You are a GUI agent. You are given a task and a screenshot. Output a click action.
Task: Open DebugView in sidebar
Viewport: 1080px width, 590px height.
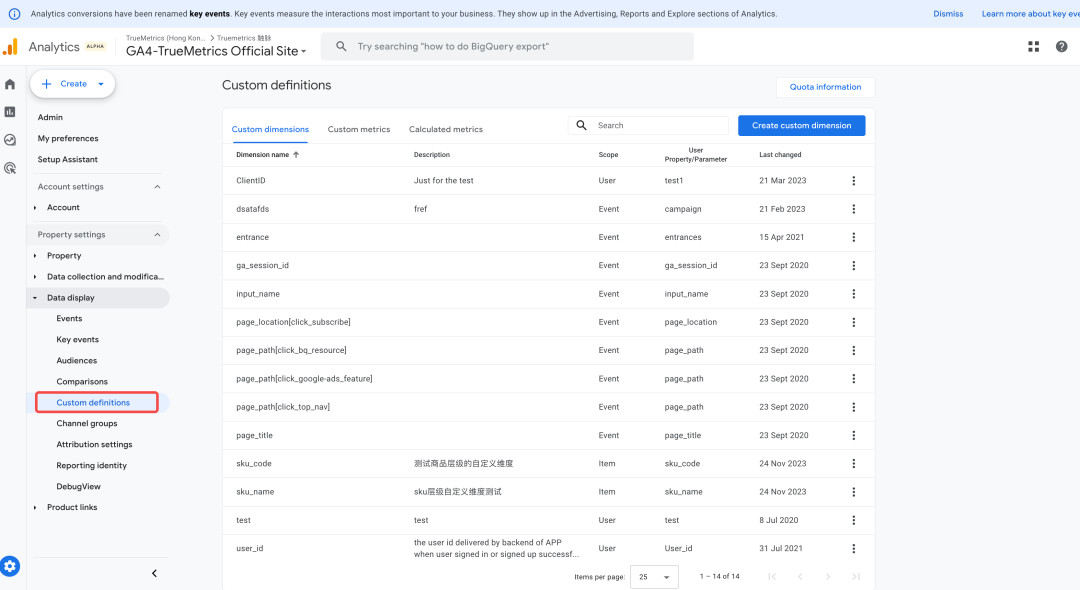[79, 487]
